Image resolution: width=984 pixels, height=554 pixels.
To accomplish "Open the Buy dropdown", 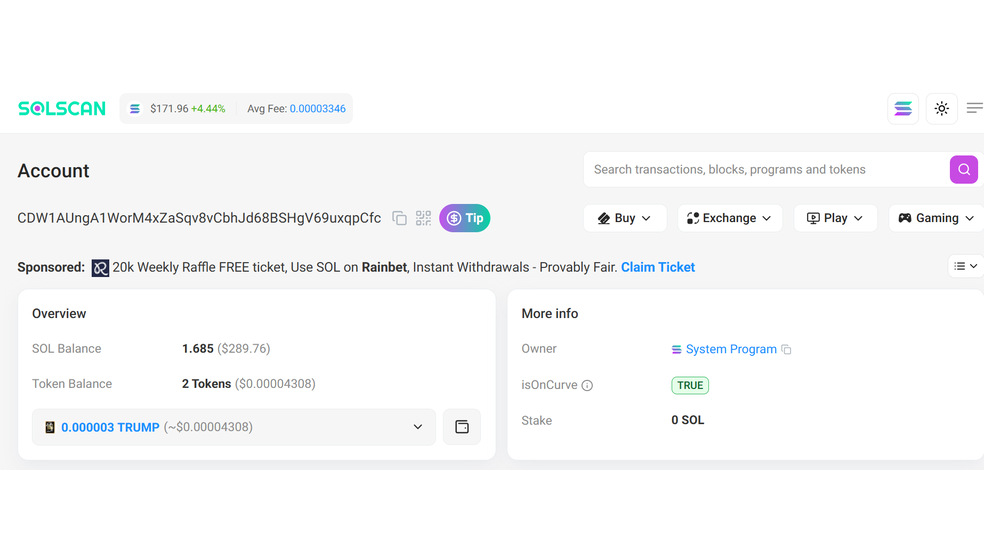I will 624,218.
